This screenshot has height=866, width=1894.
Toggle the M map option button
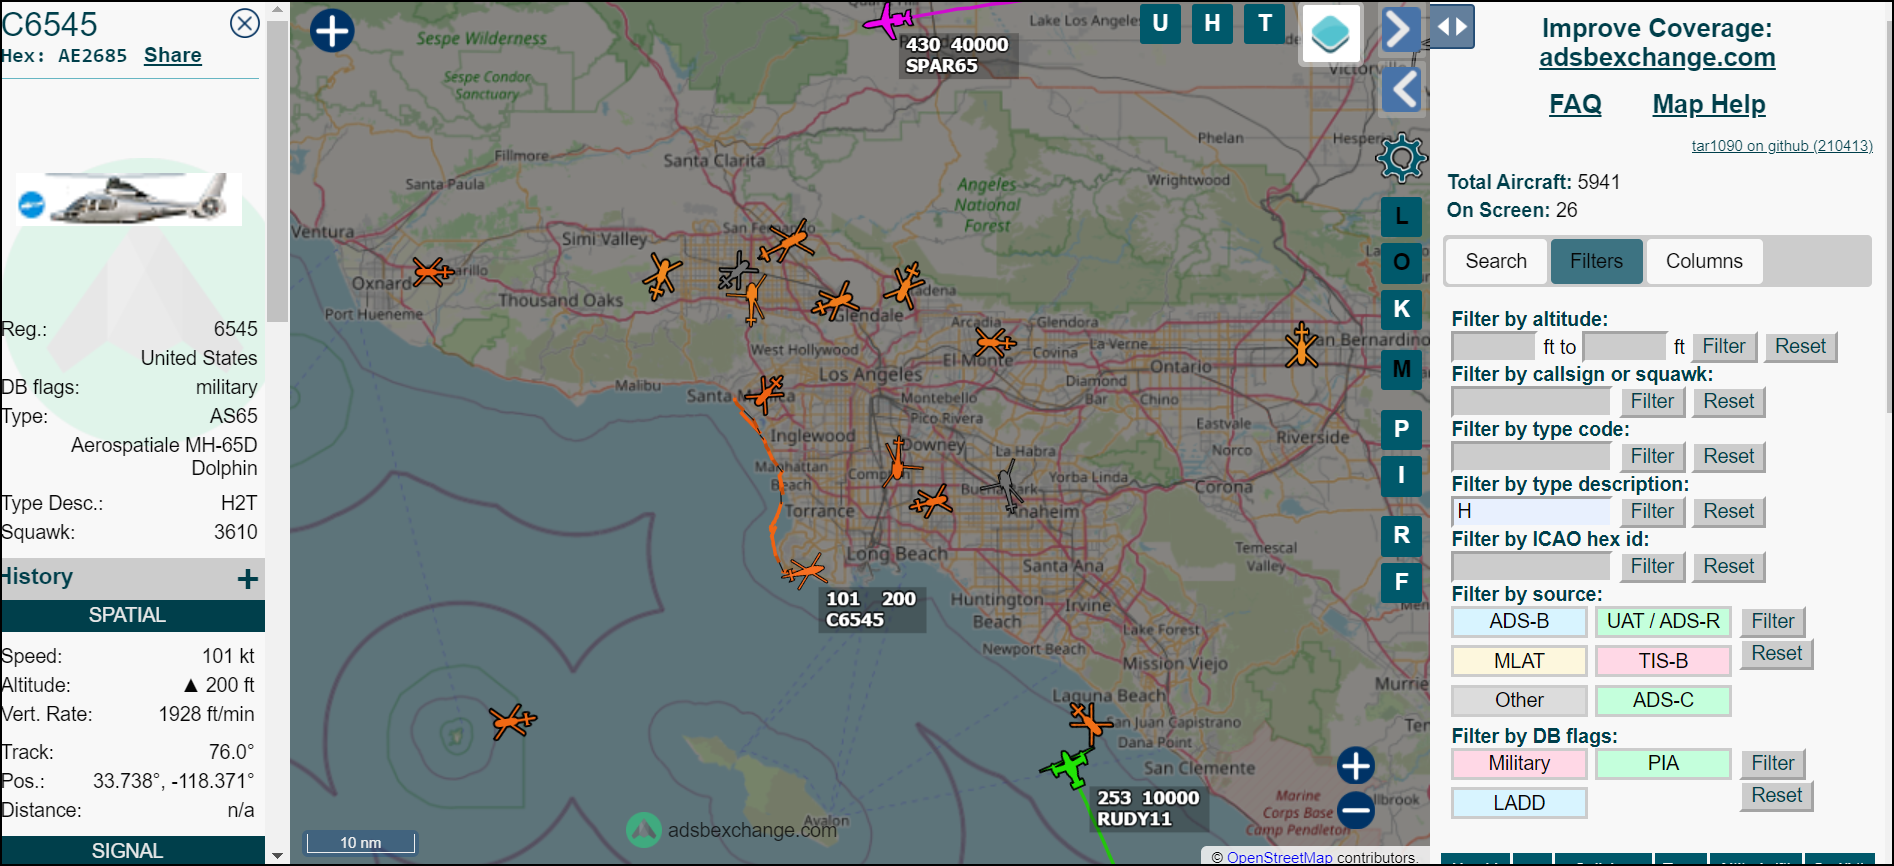[1402, 369]
